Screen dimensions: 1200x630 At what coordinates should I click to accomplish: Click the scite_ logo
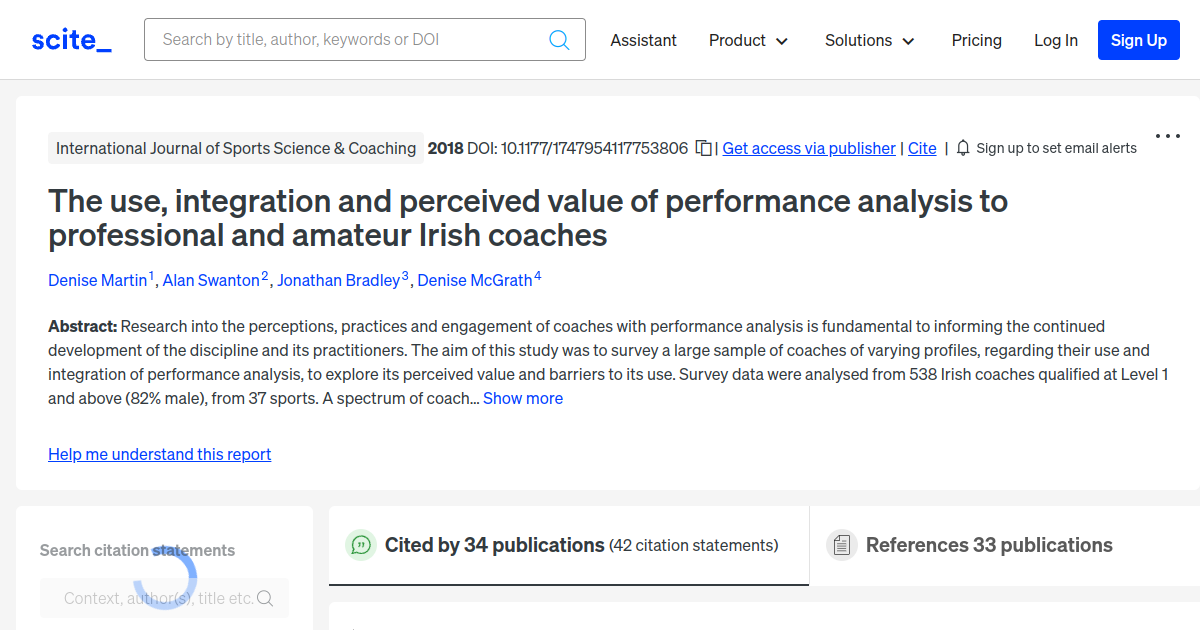point(70,39)
